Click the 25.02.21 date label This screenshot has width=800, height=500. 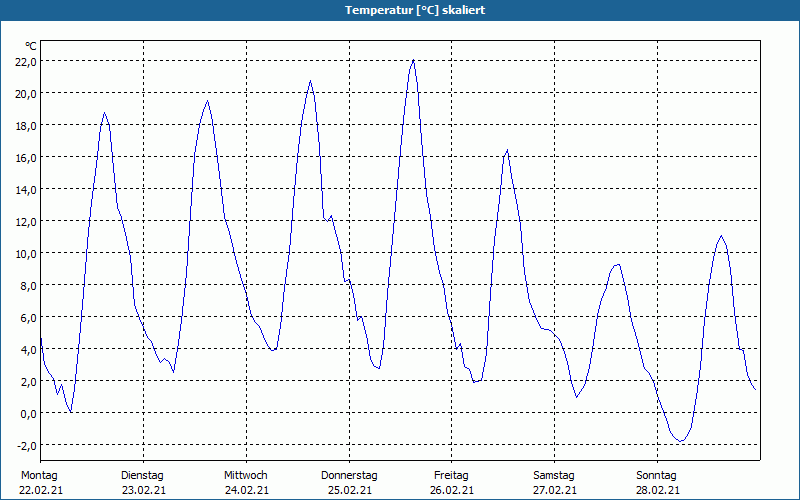point(349,490)
